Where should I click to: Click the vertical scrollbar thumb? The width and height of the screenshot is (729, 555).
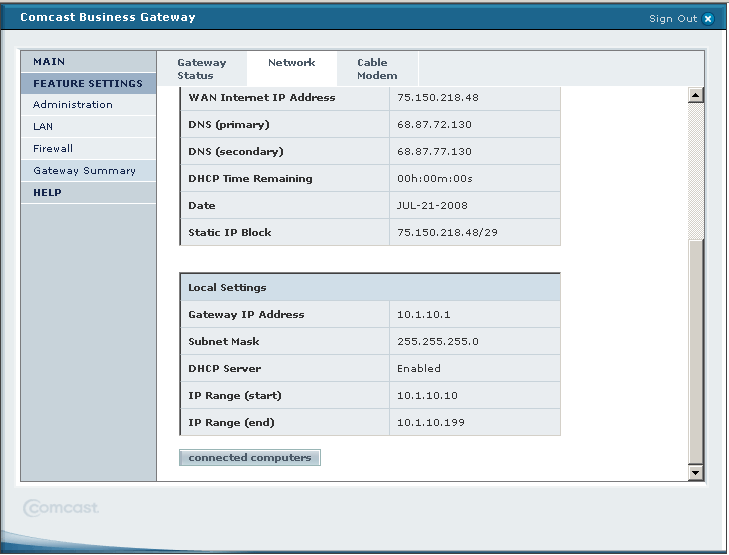(696, 352)
